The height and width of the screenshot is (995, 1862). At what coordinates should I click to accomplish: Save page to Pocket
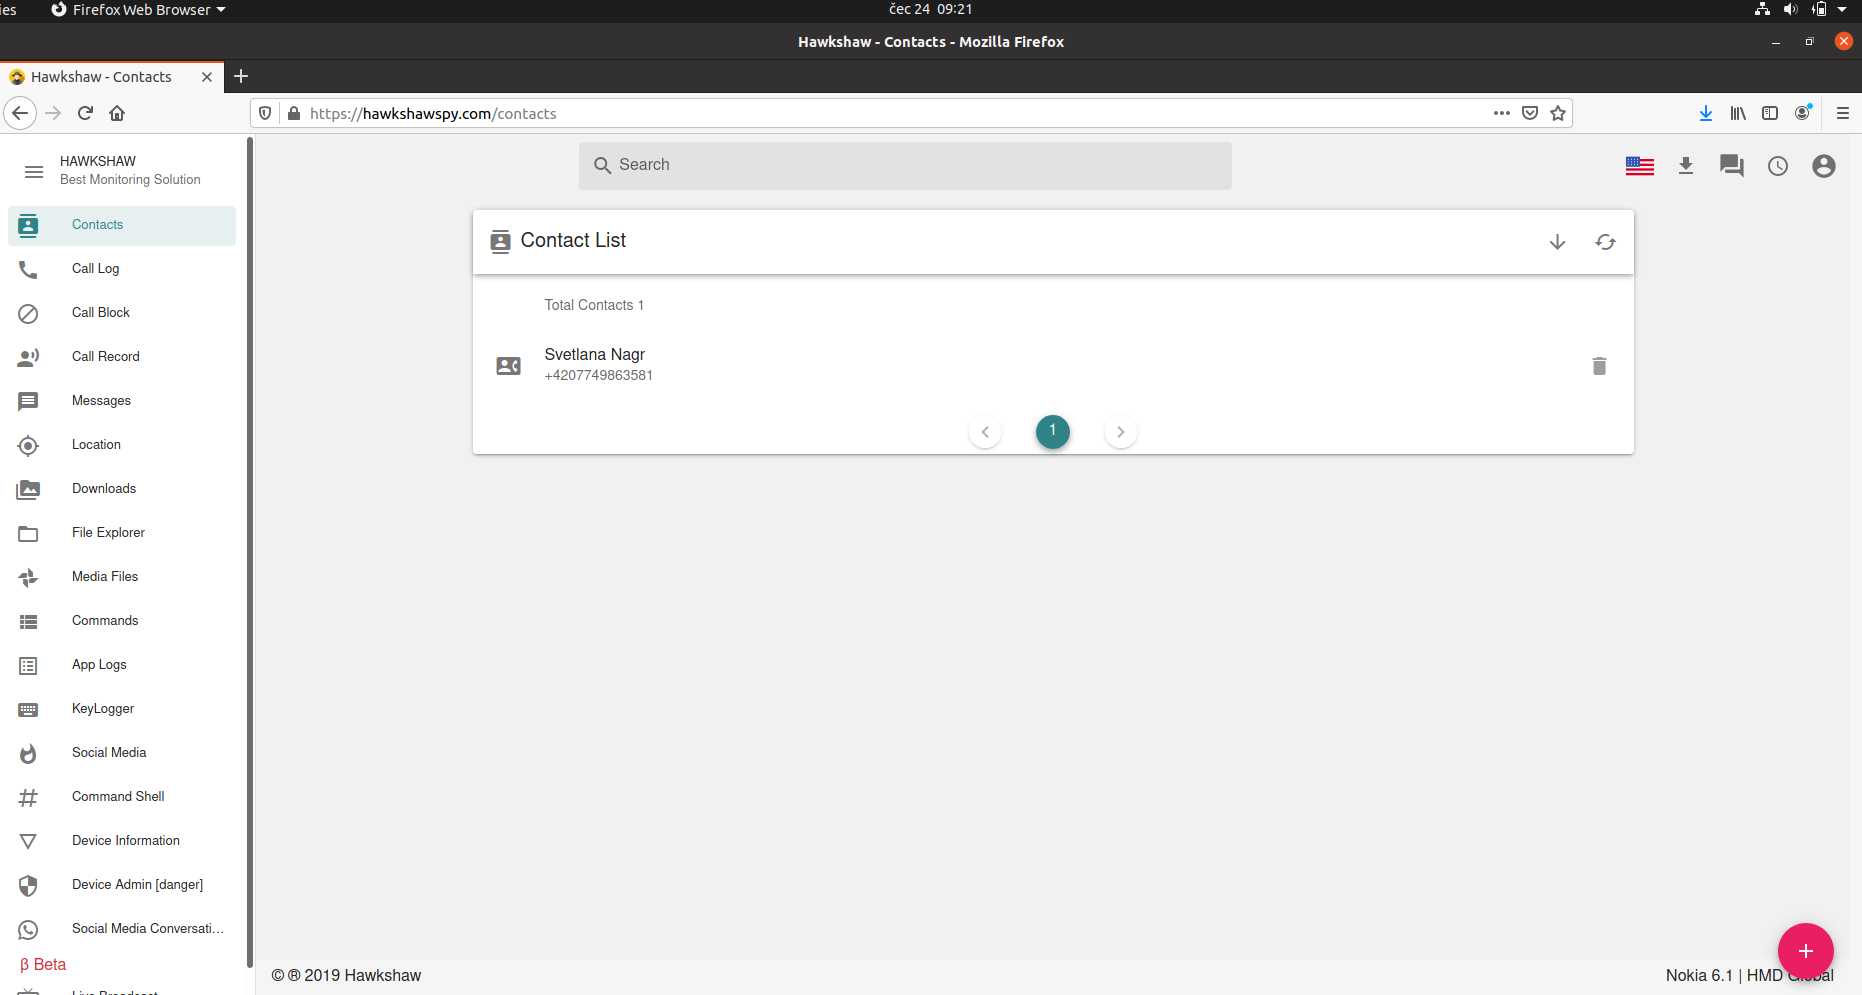tap(1529, 113)
